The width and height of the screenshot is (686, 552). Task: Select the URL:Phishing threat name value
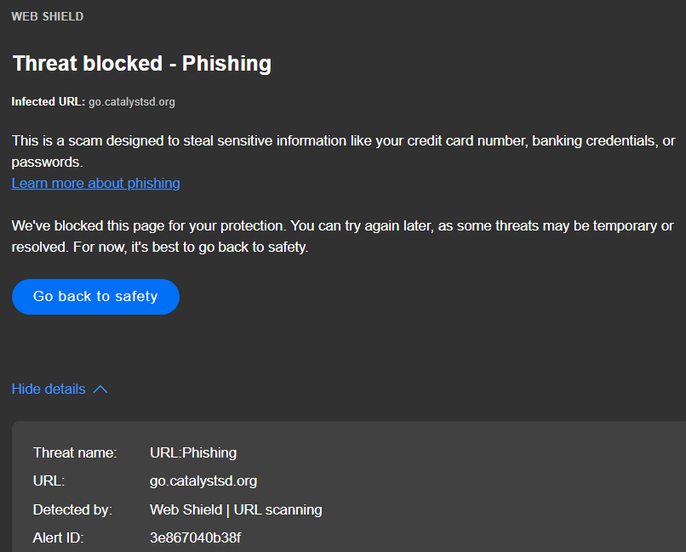[193, 453]
